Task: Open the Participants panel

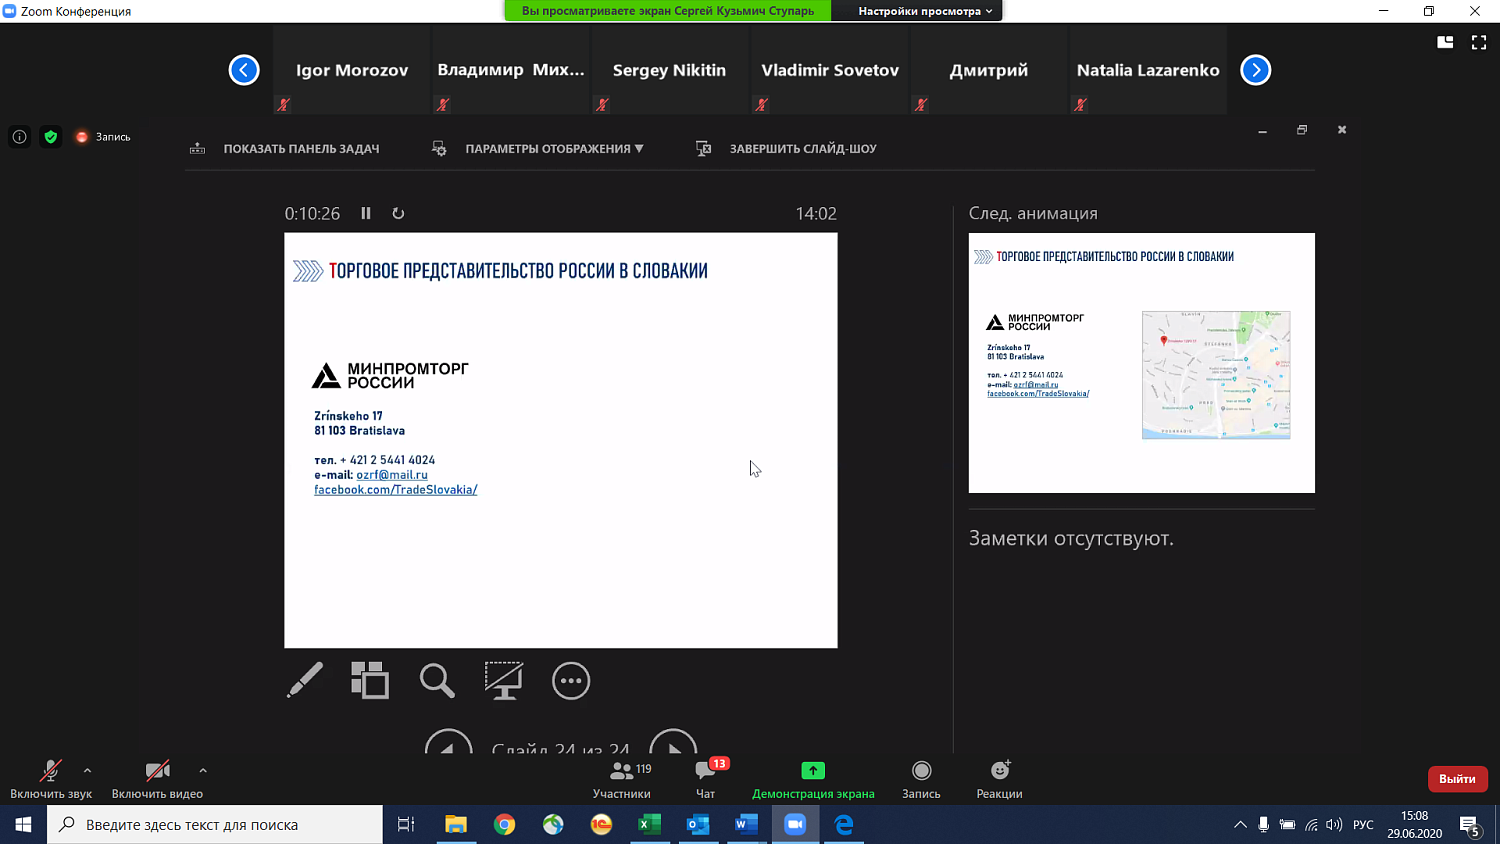Action: pyautogui.click(x=622, y=779)
